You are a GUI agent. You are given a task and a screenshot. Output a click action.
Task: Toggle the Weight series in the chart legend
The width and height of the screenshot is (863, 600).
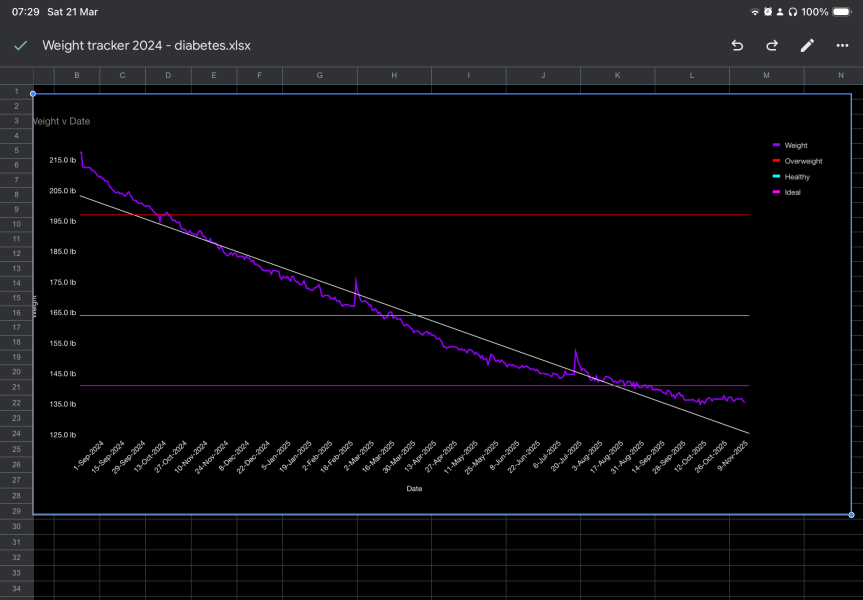coord(796,145)
